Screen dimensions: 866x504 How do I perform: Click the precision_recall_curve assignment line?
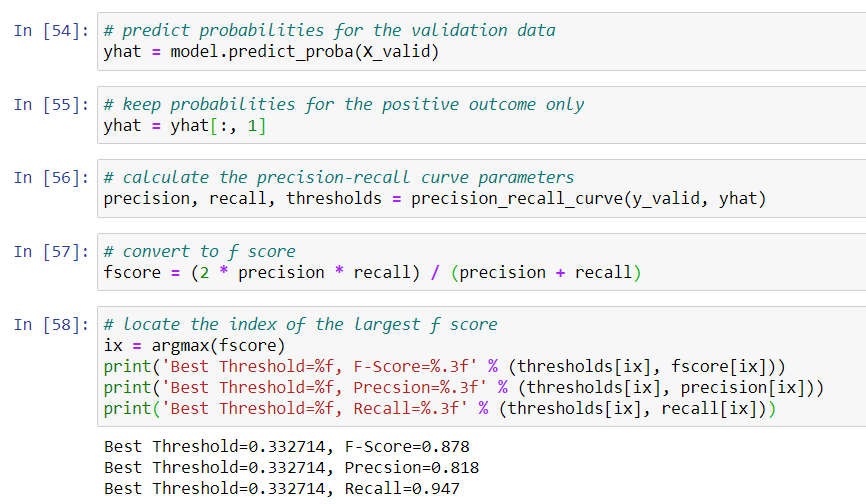point(435,199)
